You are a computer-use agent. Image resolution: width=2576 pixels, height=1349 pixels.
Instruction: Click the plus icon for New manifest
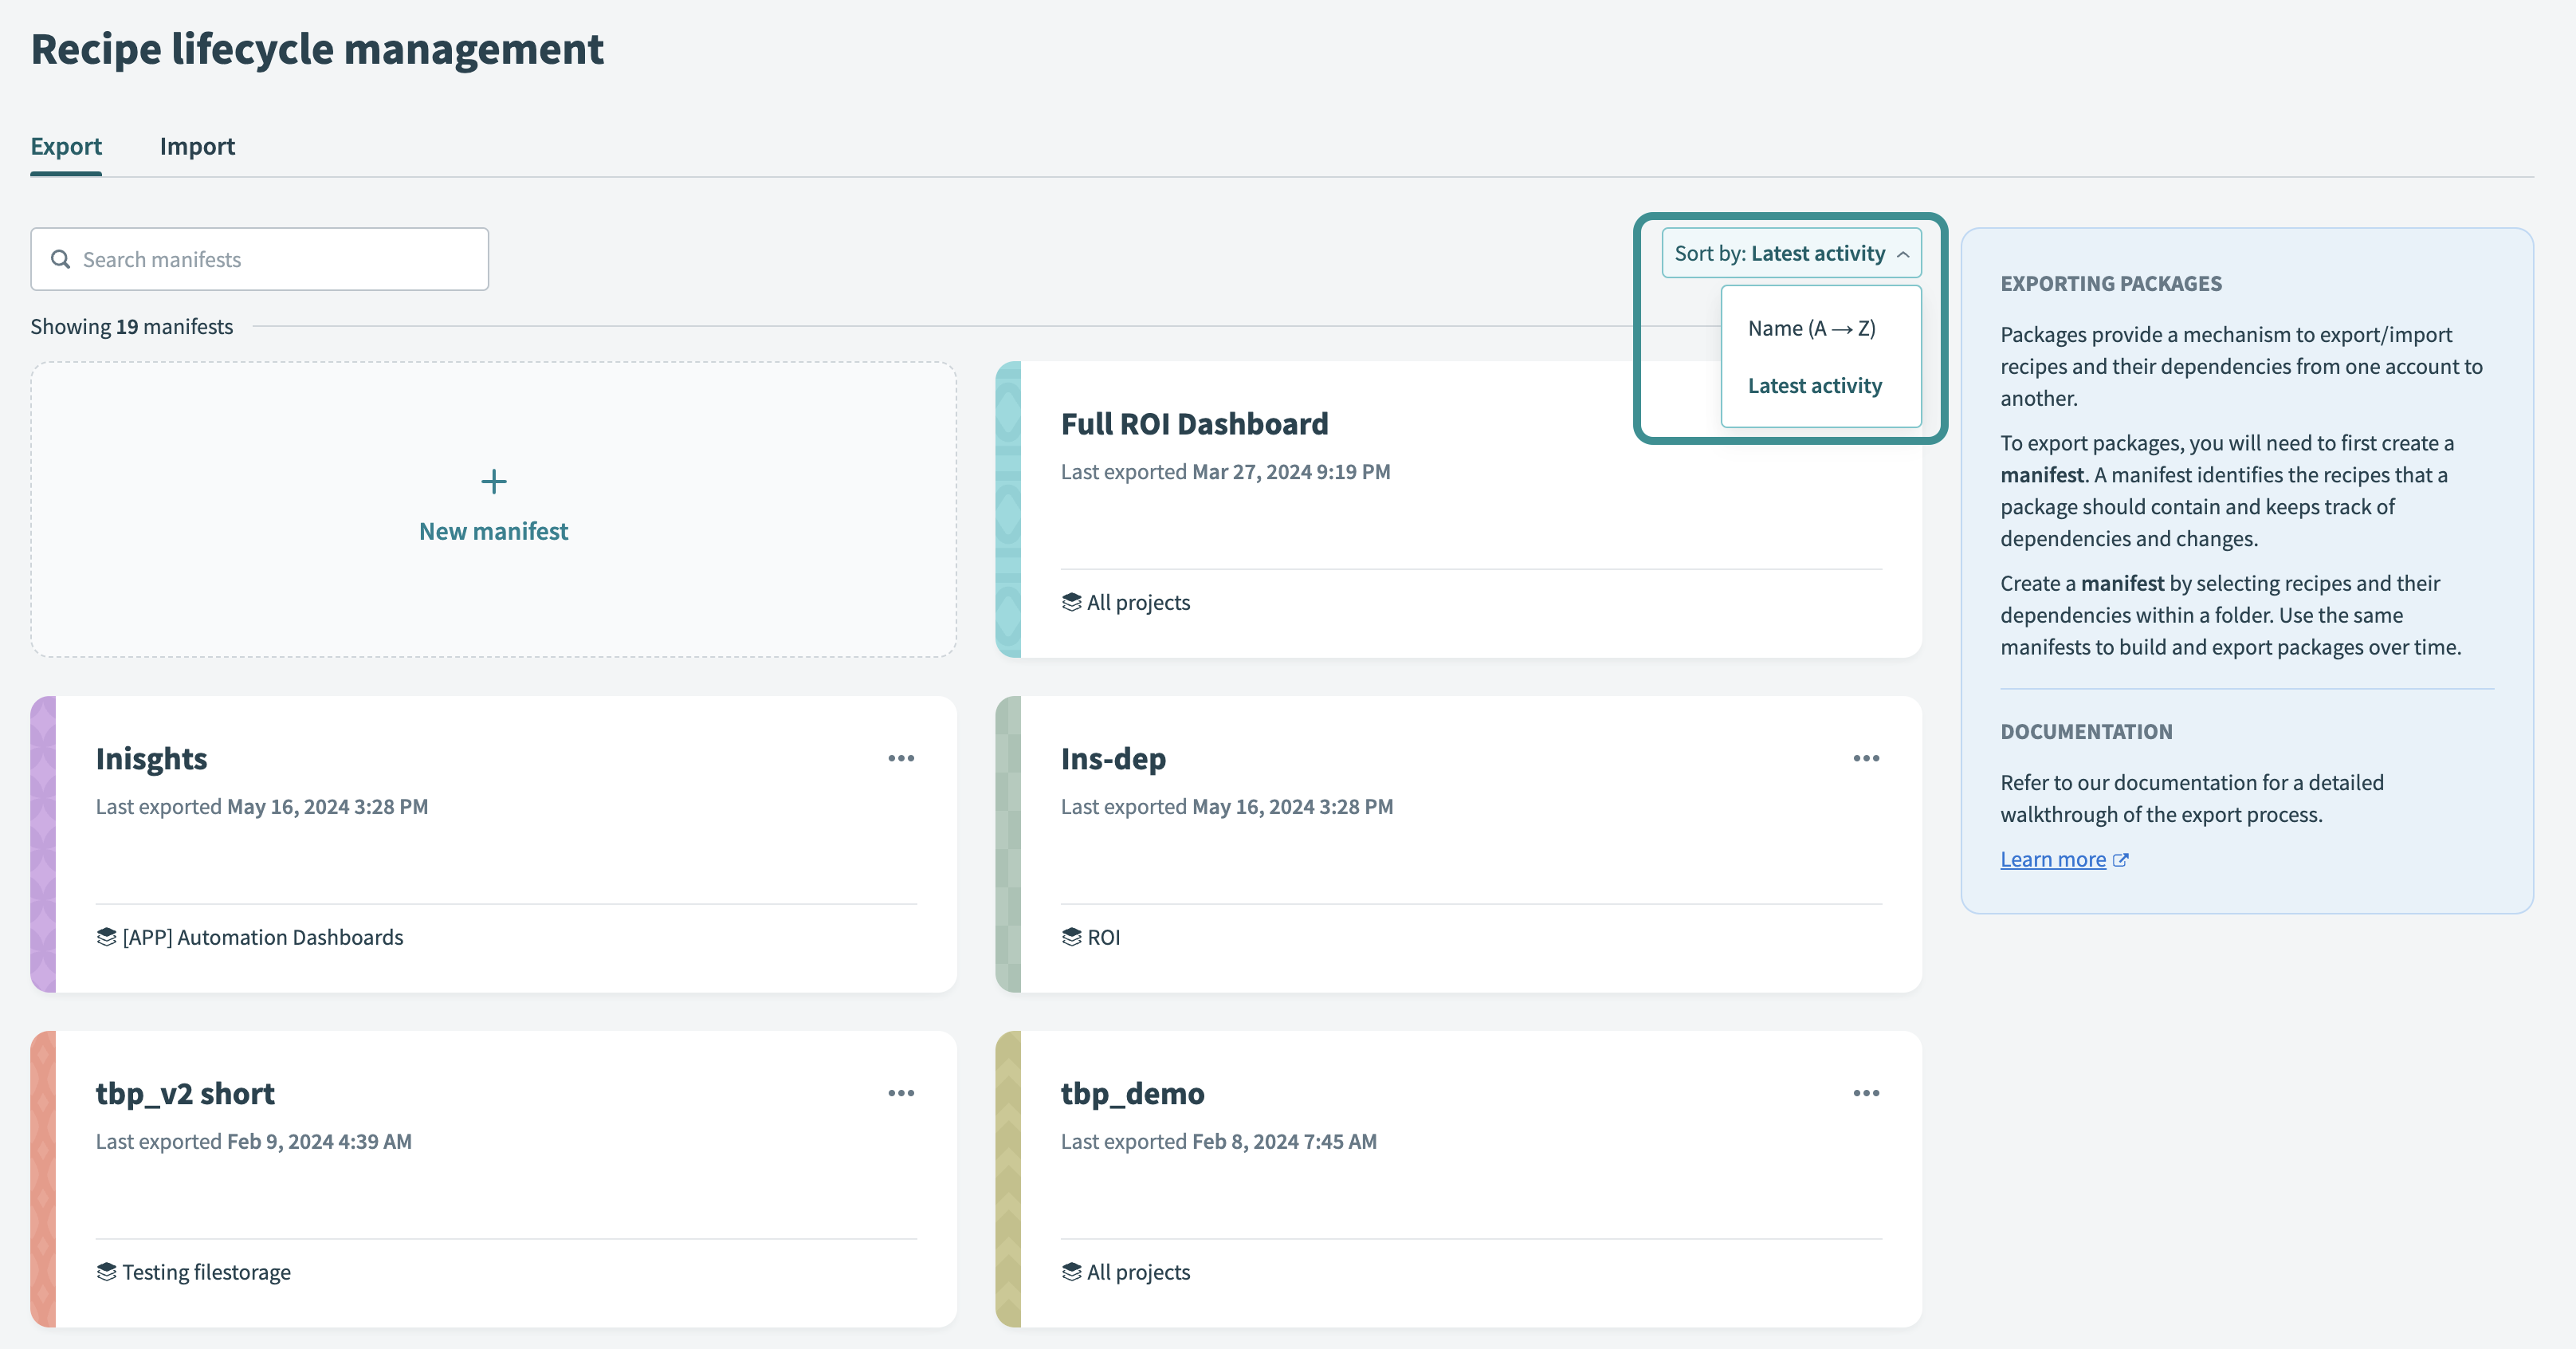(493, 482)
